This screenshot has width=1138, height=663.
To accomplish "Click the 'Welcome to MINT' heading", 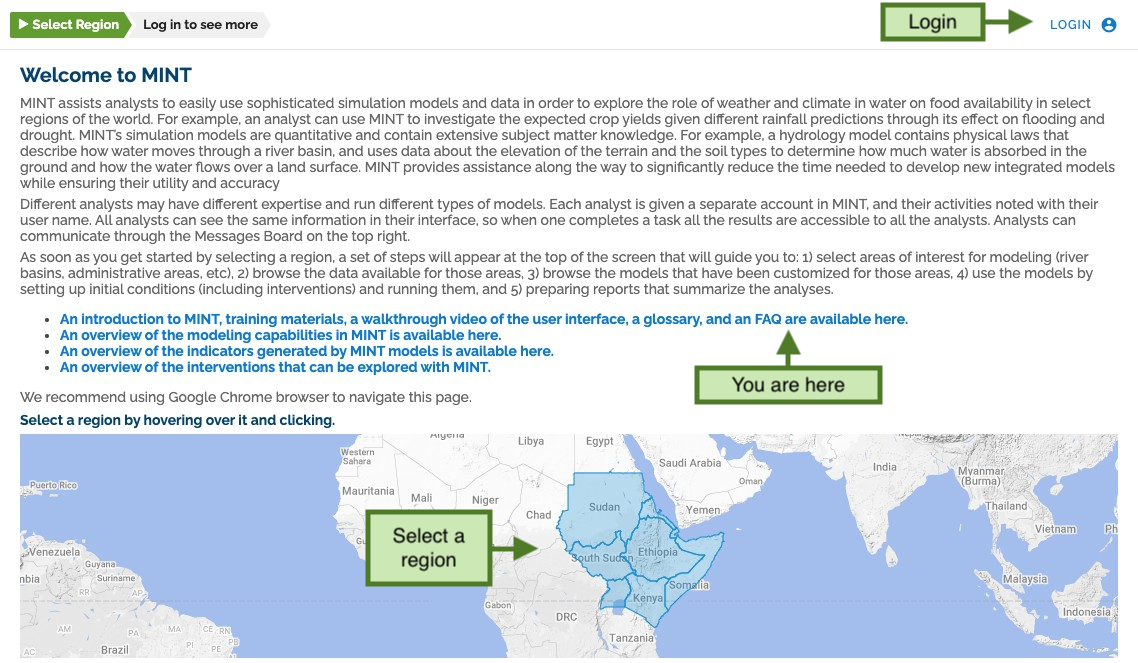I will click(x=106, y=75).
